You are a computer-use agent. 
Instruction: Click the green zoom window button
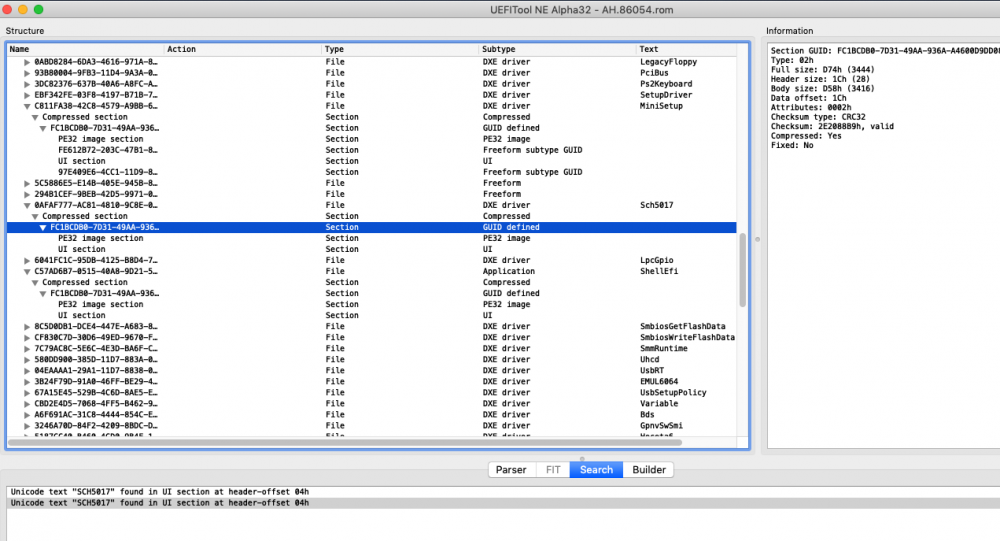(38, 10)
